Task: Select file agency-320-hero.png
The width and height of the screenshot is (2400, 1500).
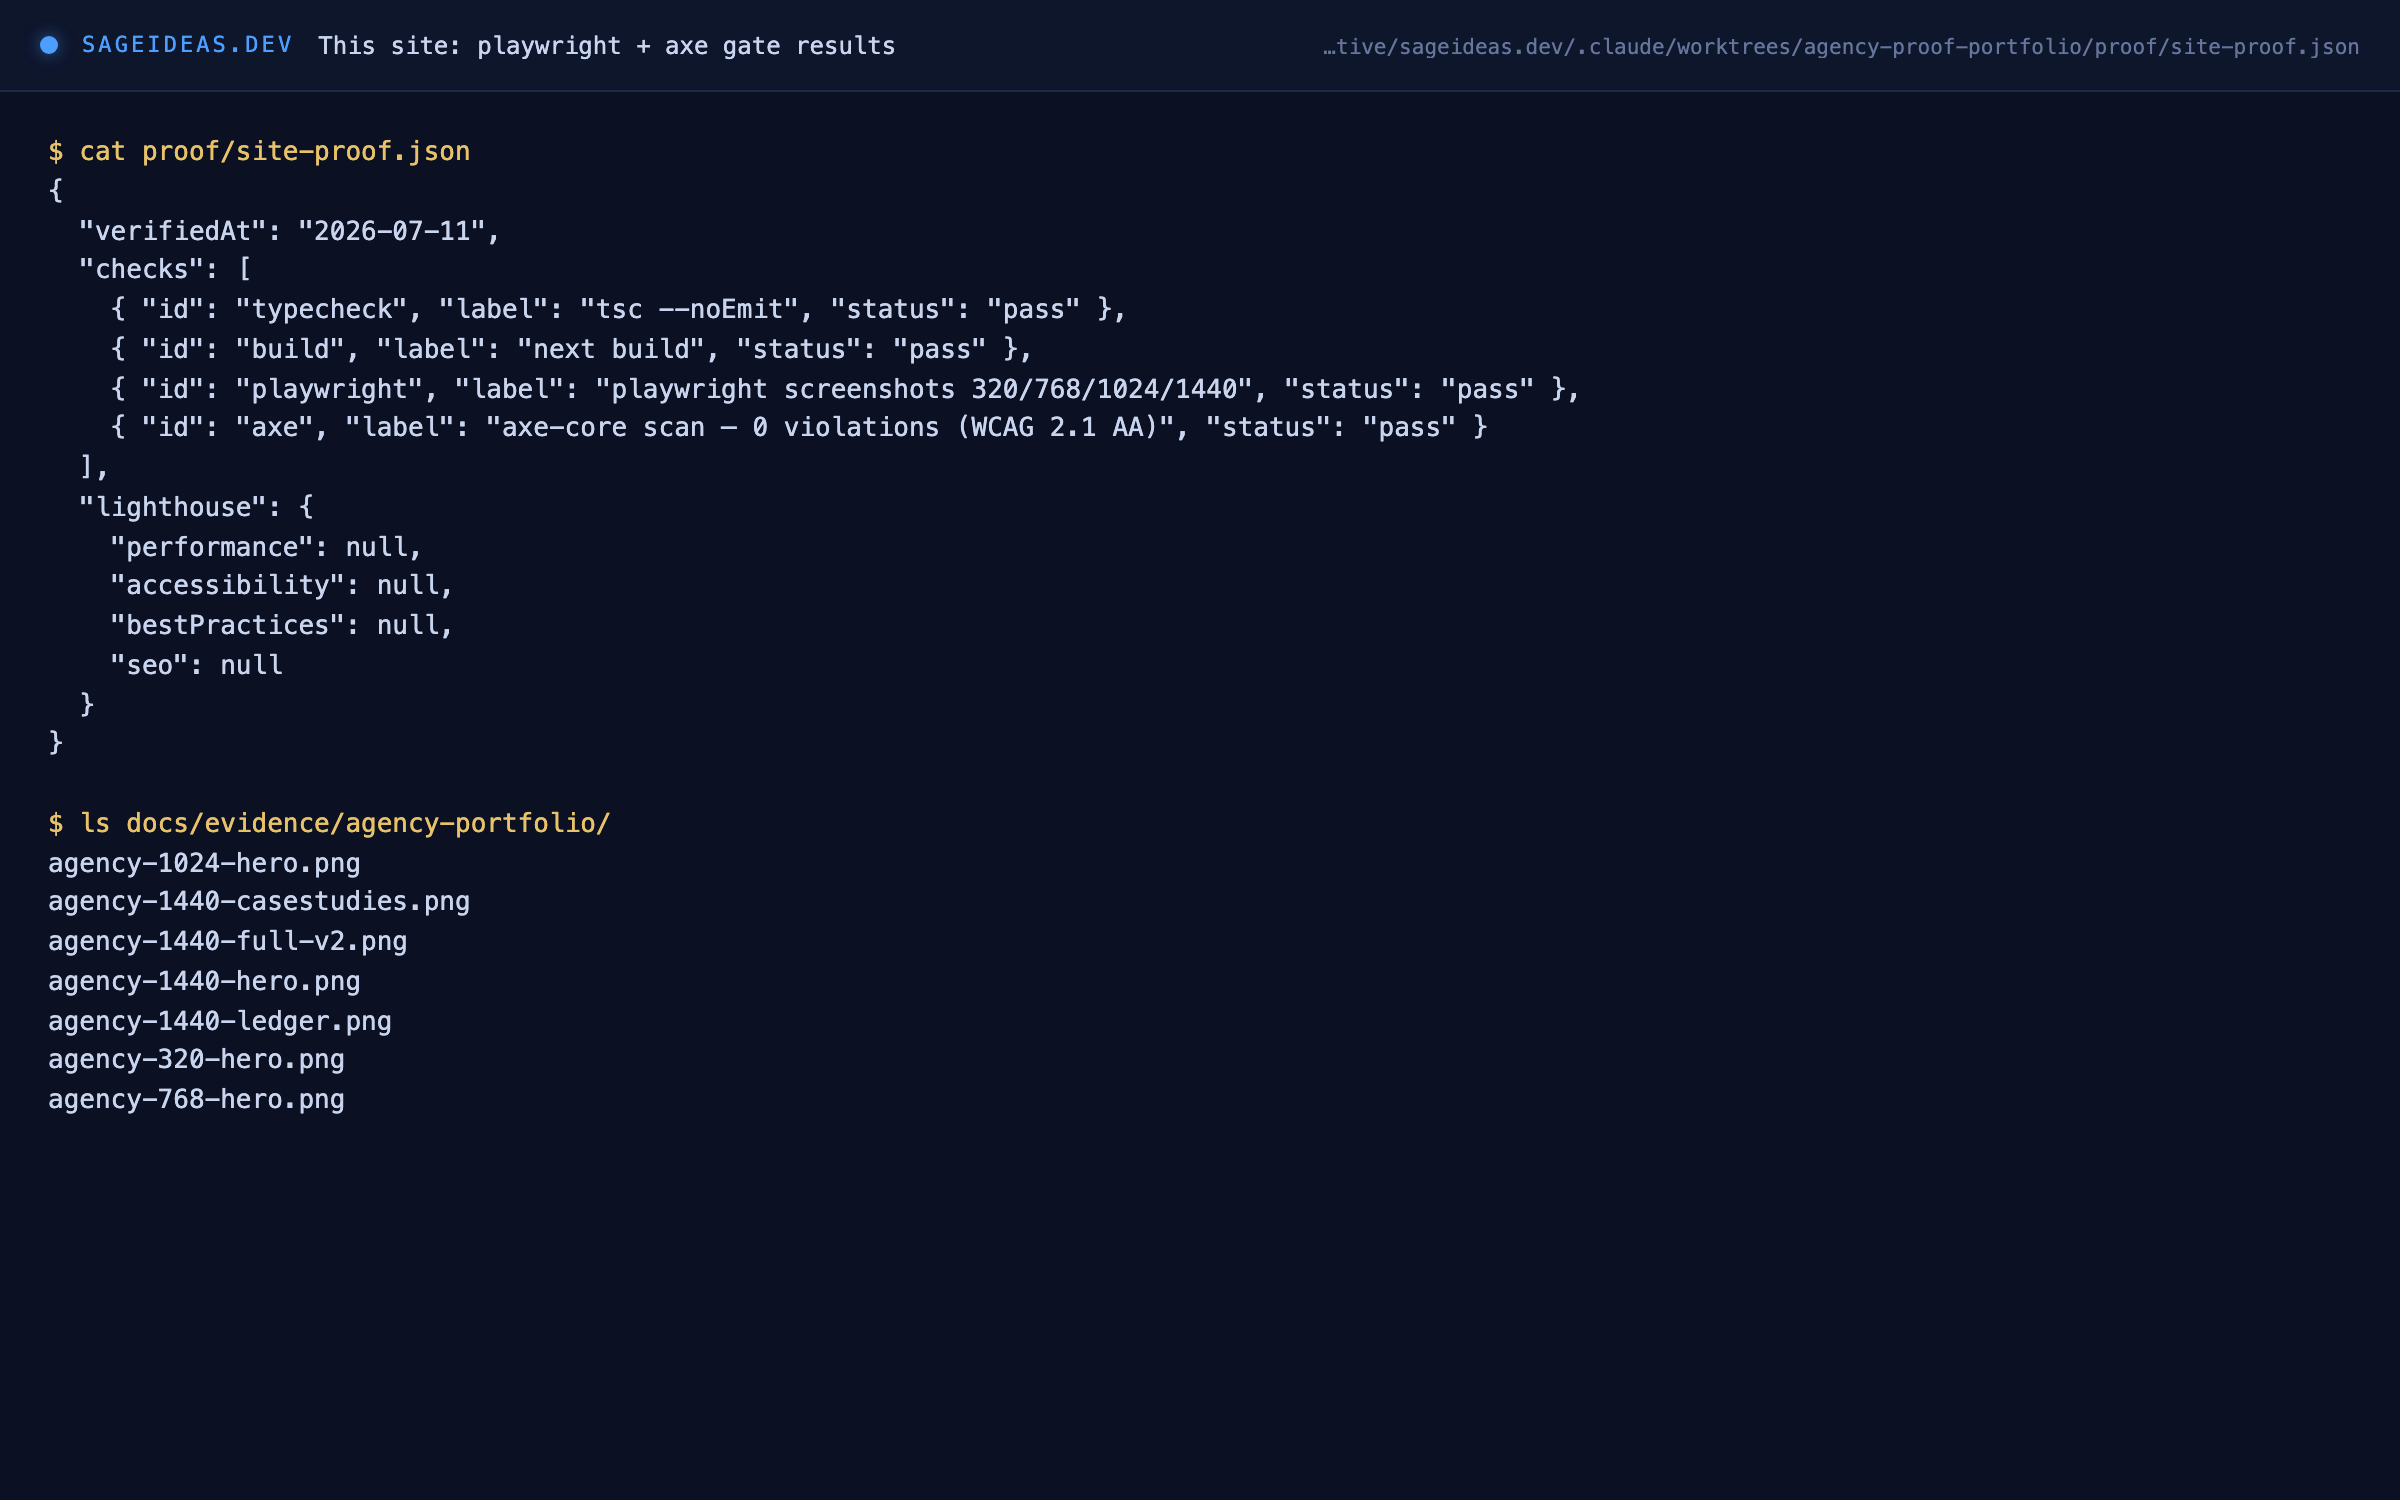Action: coord(196,1060)
